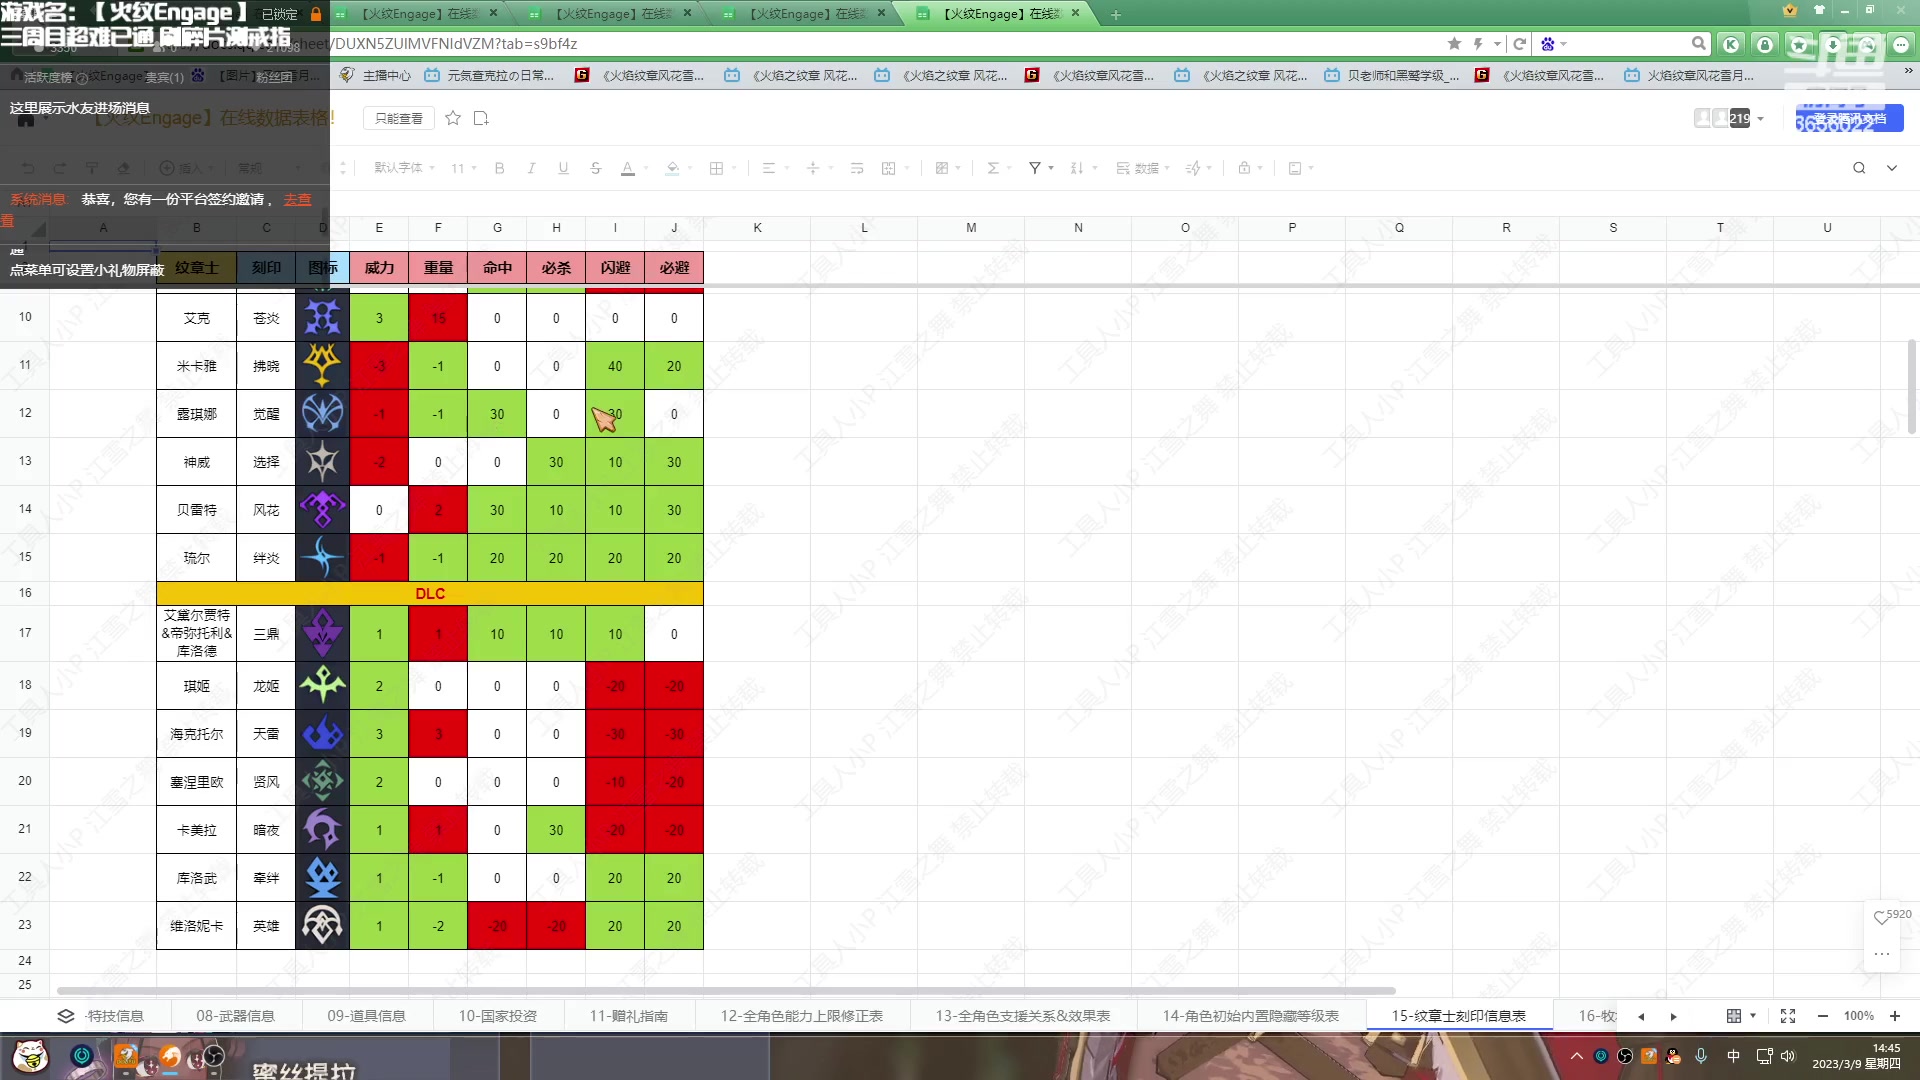Click the vertical scrollbar thumb at right
Image resolution: width=1920 pixels, height=1080 pixels.
pyautogui.click(x=1911, y=386)
